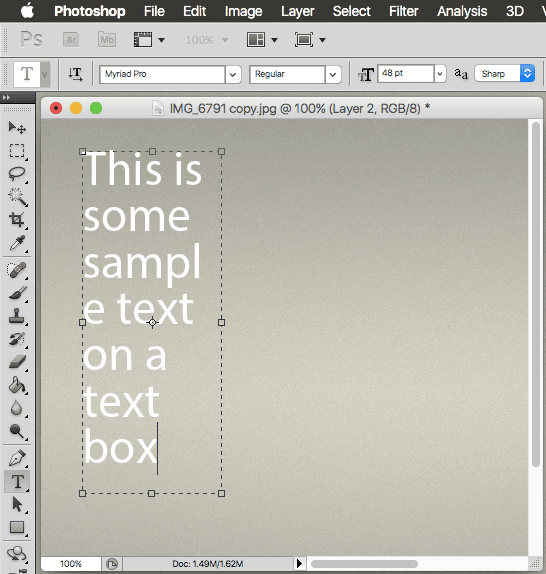
Task: Open the Apple menu
Action: pos(27,11)
